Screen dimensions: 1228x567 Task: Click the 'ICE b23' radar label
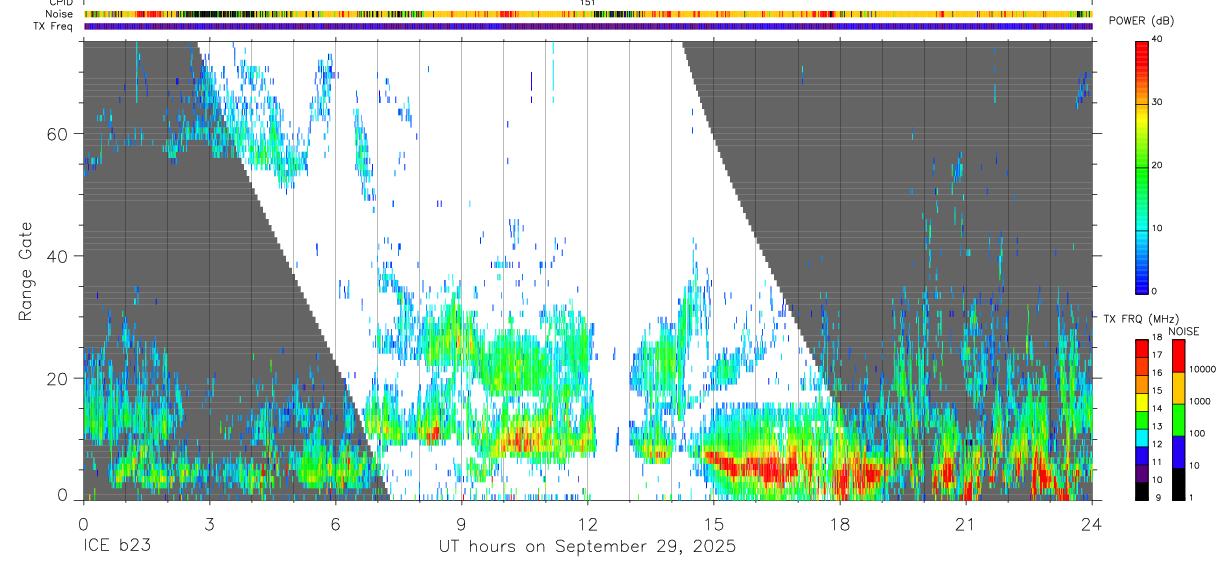(116, 547)
